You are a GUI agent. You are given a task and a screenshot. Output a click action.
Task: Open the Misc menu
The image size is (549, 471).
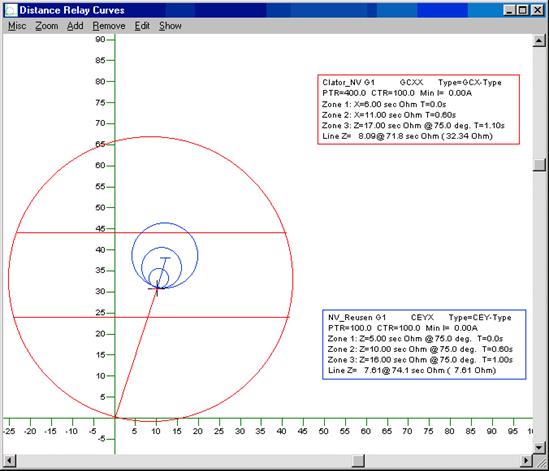(x=17, y=26)
